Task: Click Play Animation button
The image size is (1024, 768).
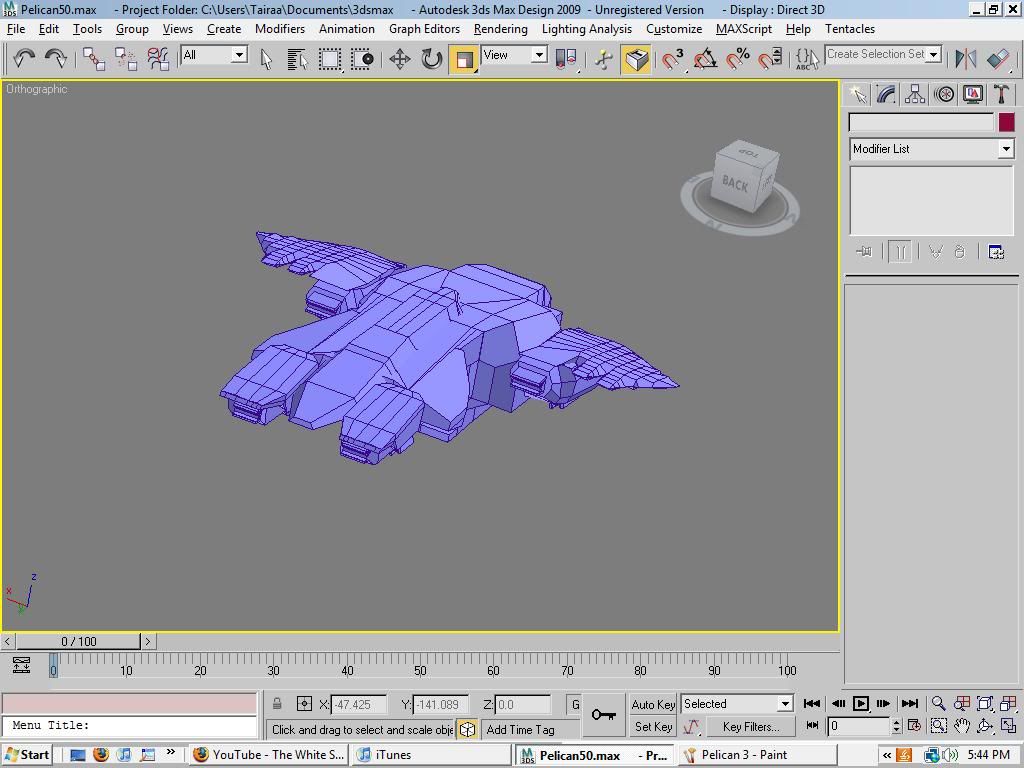Action: pos(861,703)
